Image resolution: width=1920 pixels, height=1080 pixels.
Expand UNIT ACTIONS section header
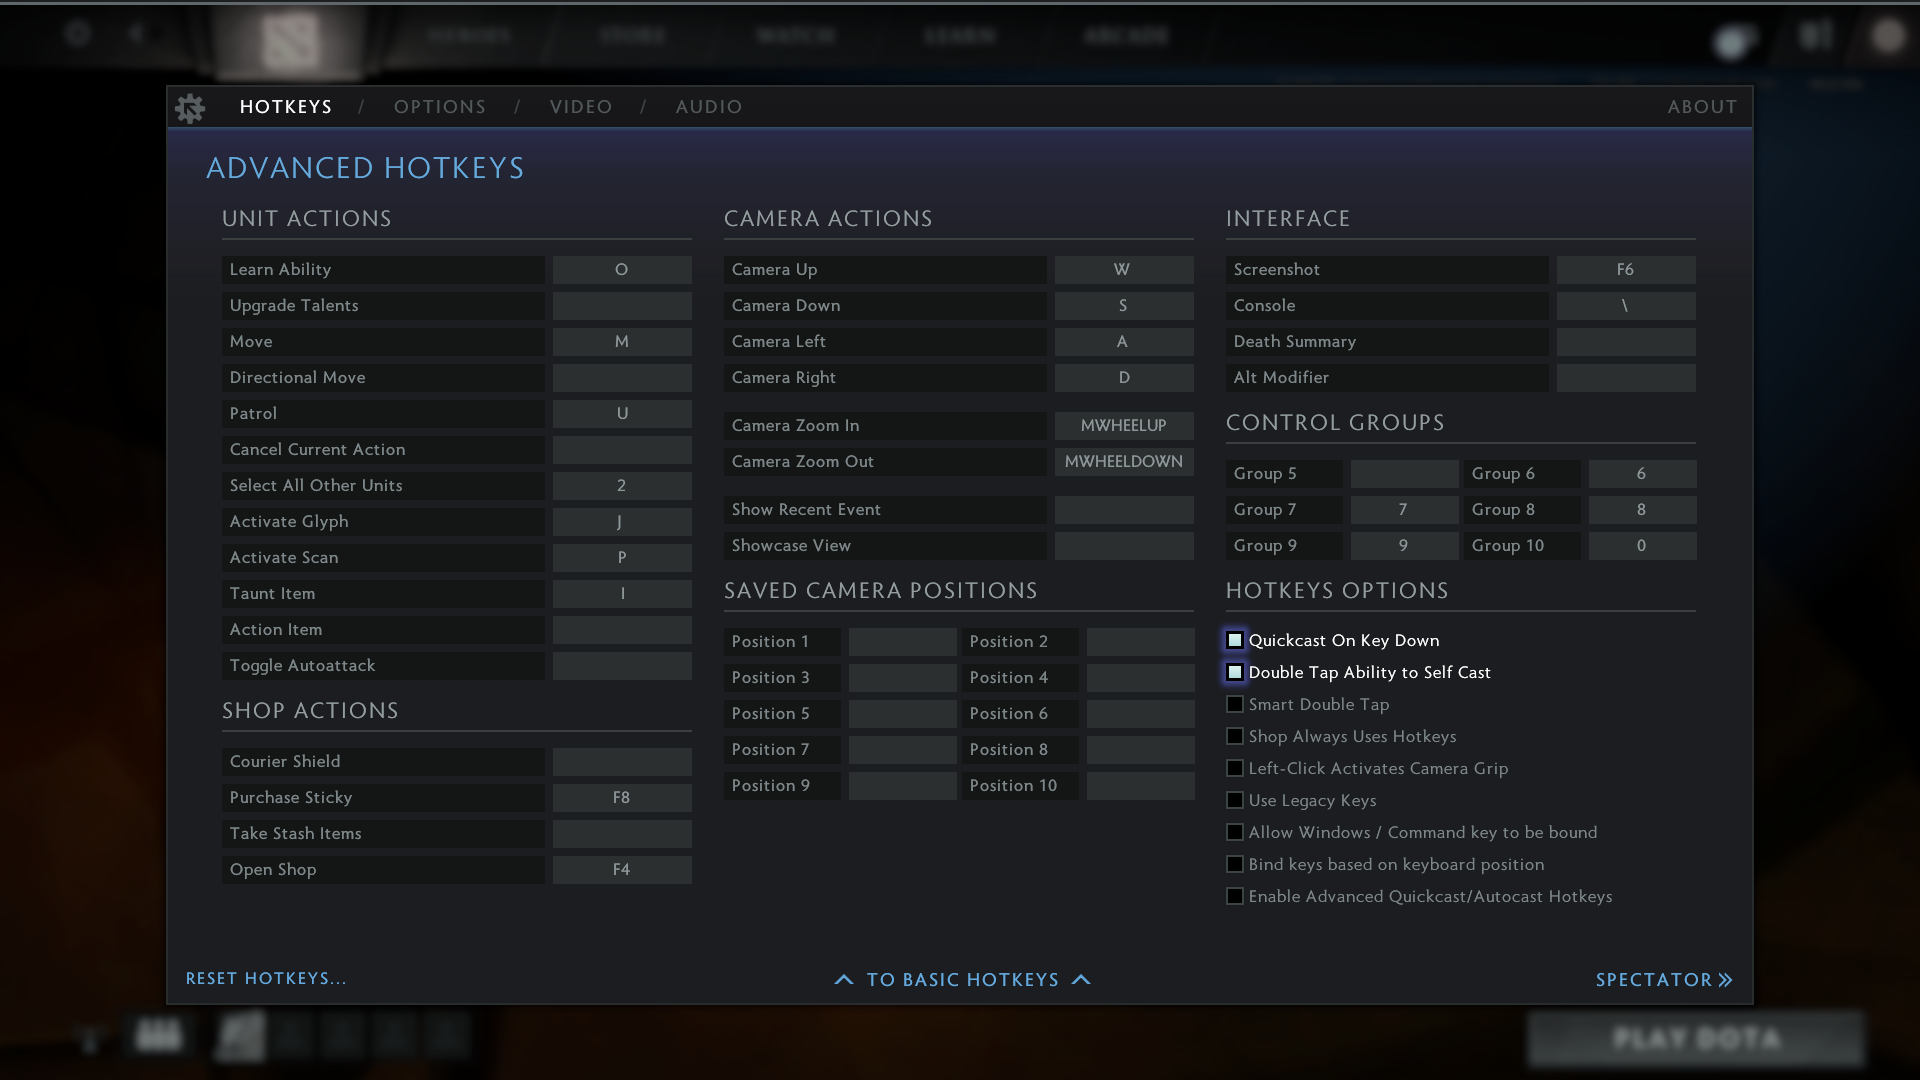click(306, 219)
